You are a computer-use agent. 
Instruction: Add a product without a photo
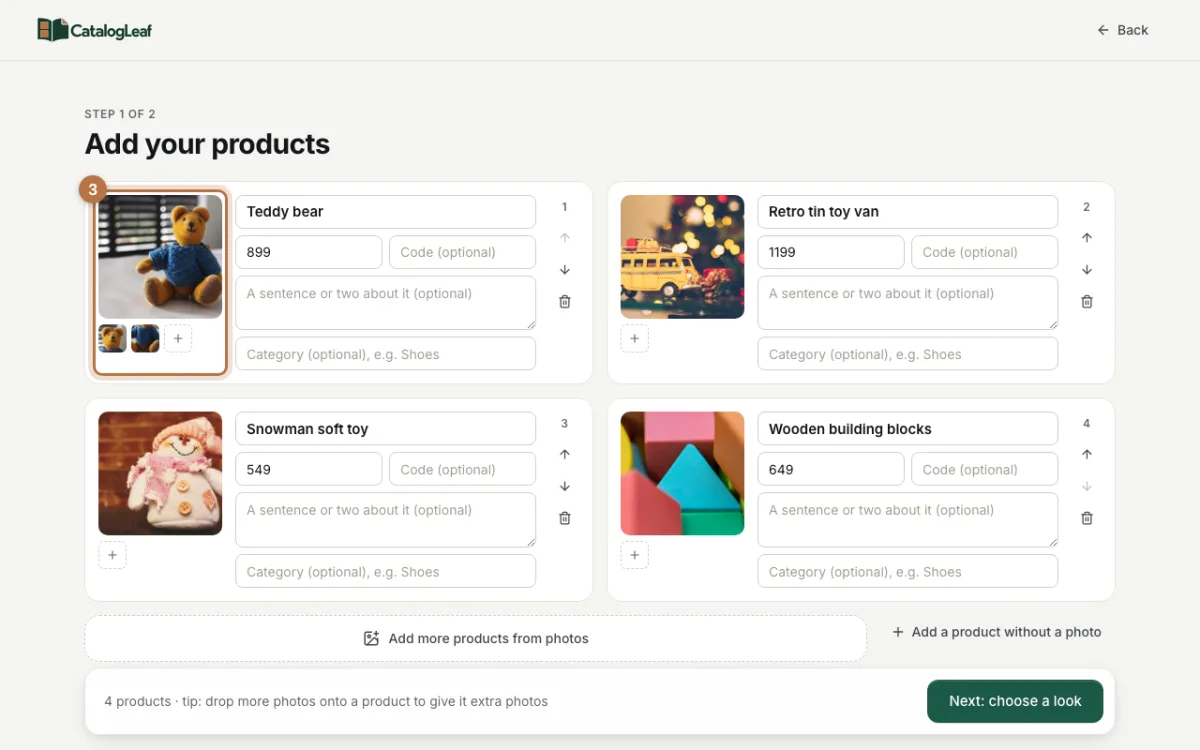(996, 632)
